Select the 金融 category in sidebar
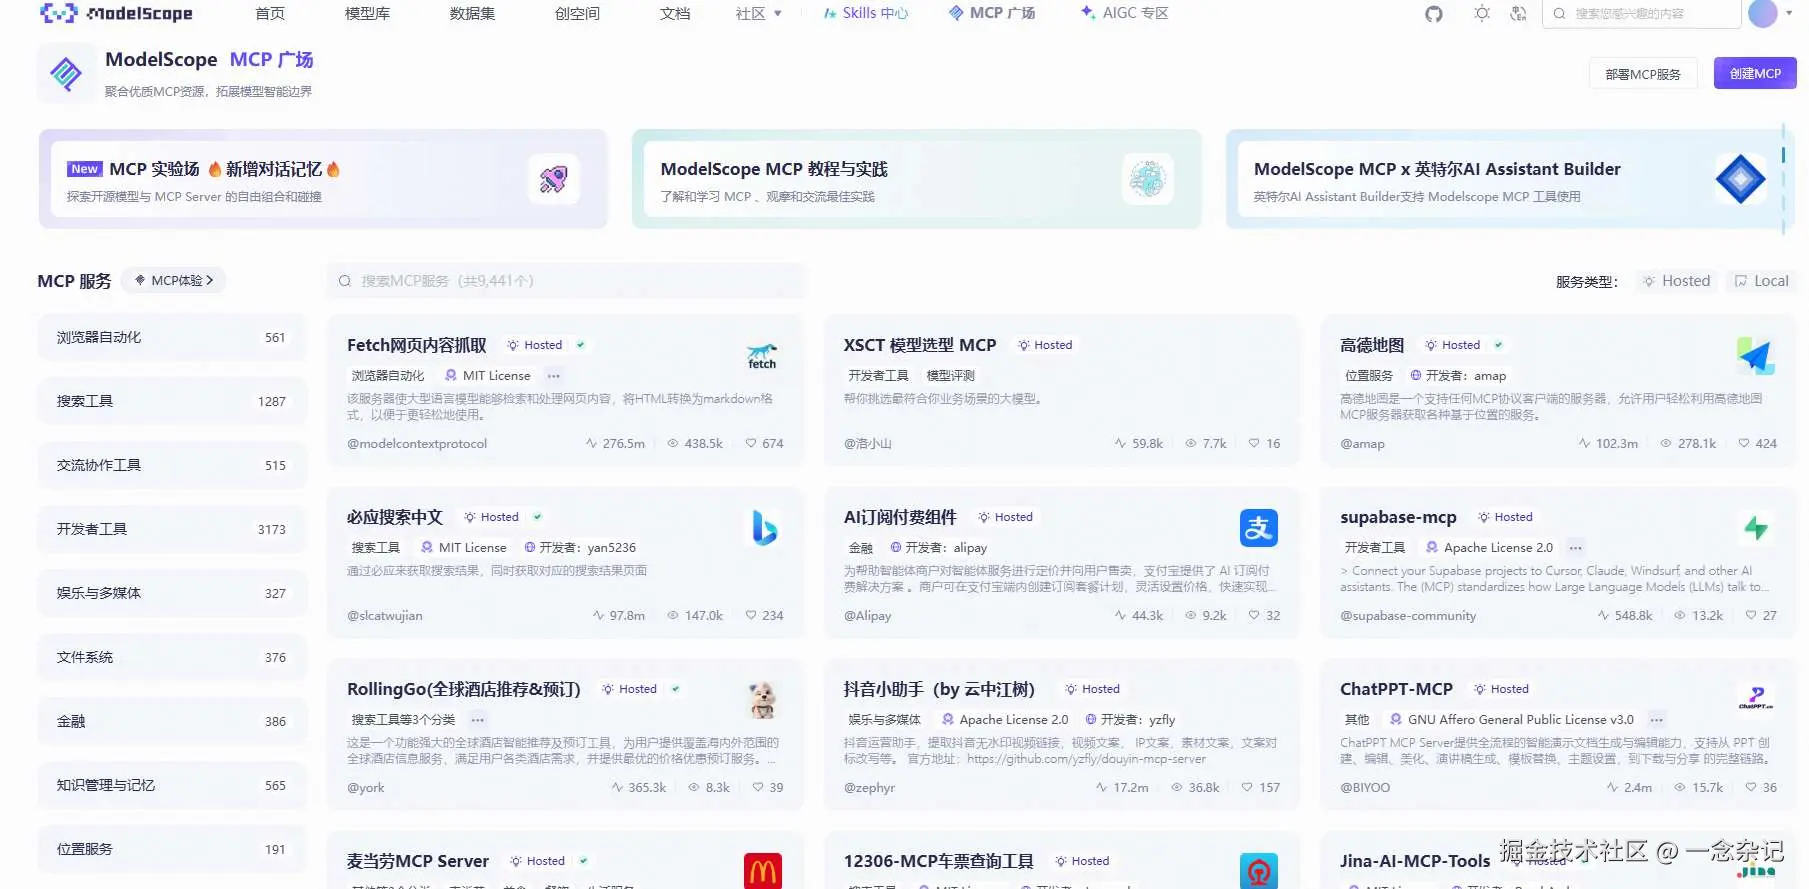Image resolution: width=1809 pixels, height=889 pixels. [172, 722]
